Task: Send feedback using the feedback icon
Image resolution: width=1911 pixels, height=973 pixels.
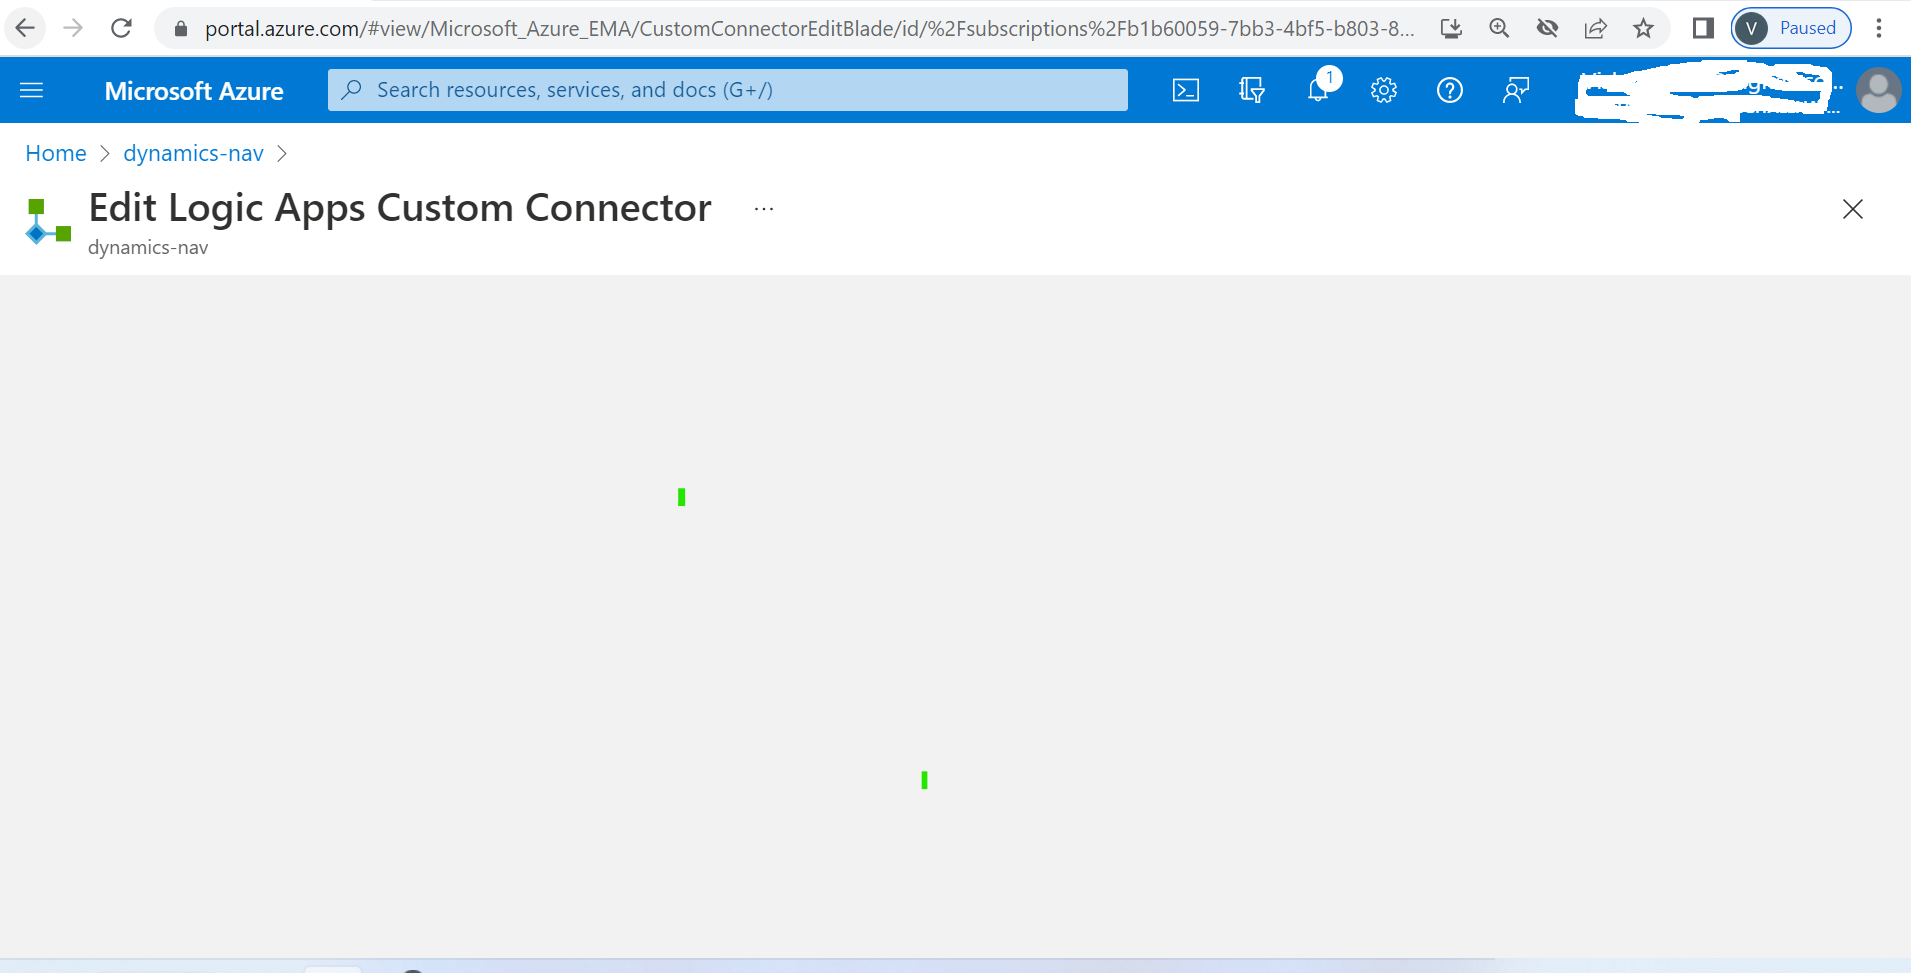Action: point(1515,89)
